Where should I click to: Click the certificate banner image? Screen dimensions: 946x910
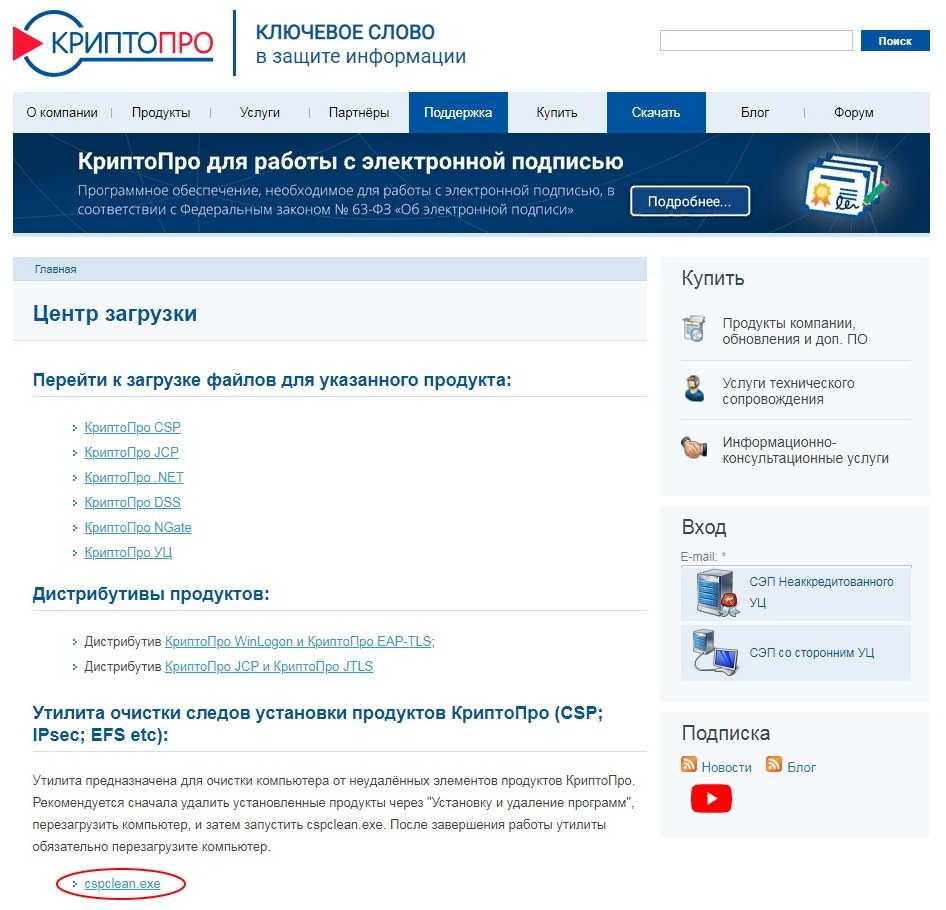pyautogui.click(x=846, y=185)
